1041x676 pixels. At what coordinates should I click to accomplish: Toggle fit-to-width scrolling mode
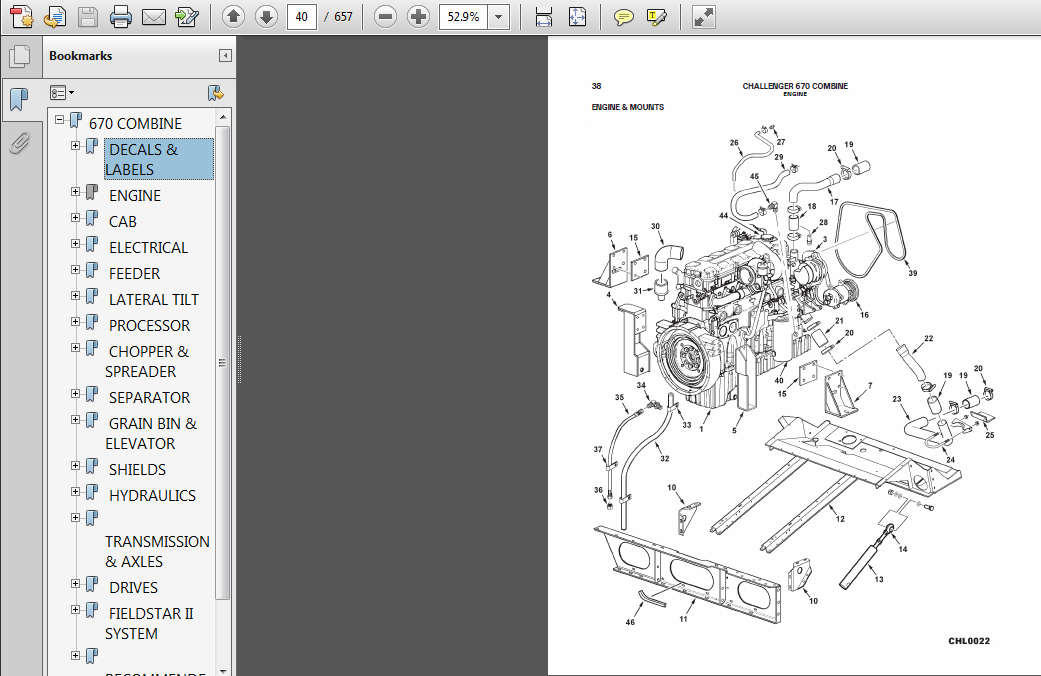pyautogui.click(x=544, y=16)
